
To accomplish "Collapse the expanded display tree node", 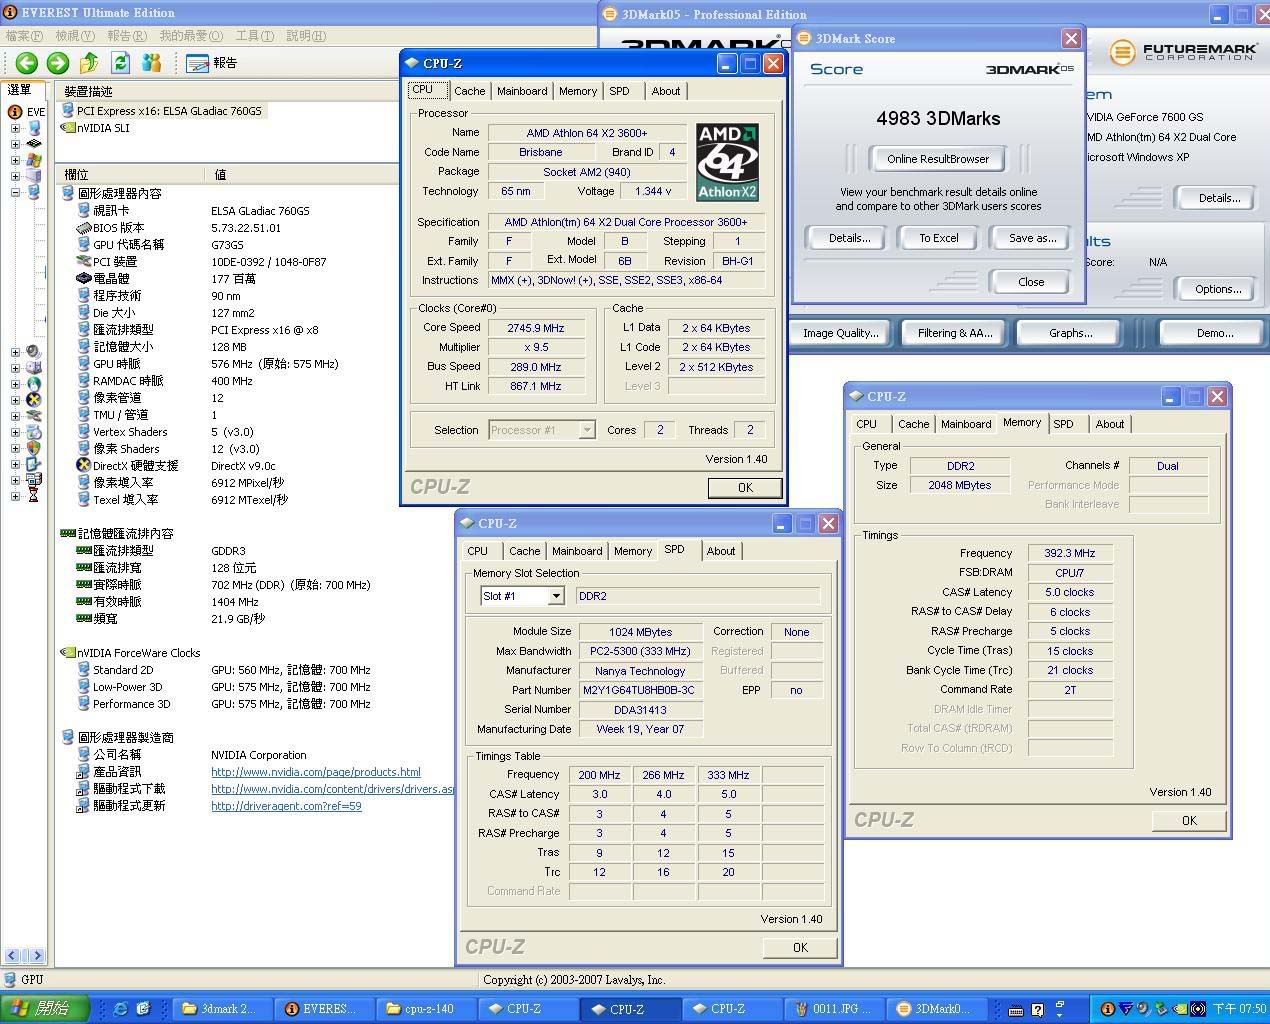I will 15,192.
